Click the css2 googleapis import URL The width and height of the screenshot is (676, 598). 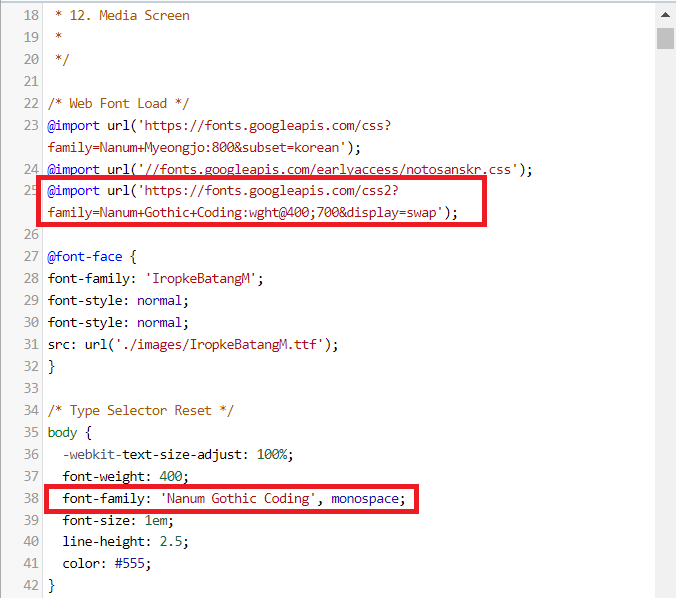coord(271,191)
